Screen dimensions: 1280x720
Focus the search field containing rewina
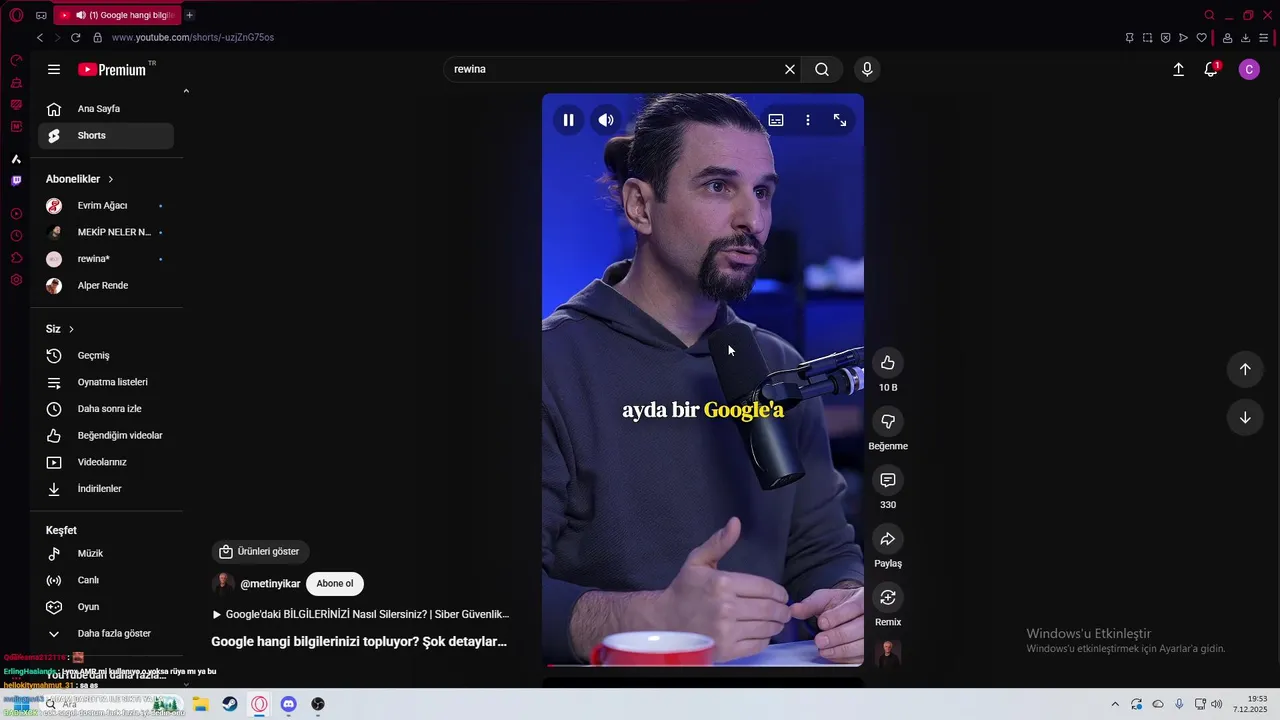[x=612, y=69]
